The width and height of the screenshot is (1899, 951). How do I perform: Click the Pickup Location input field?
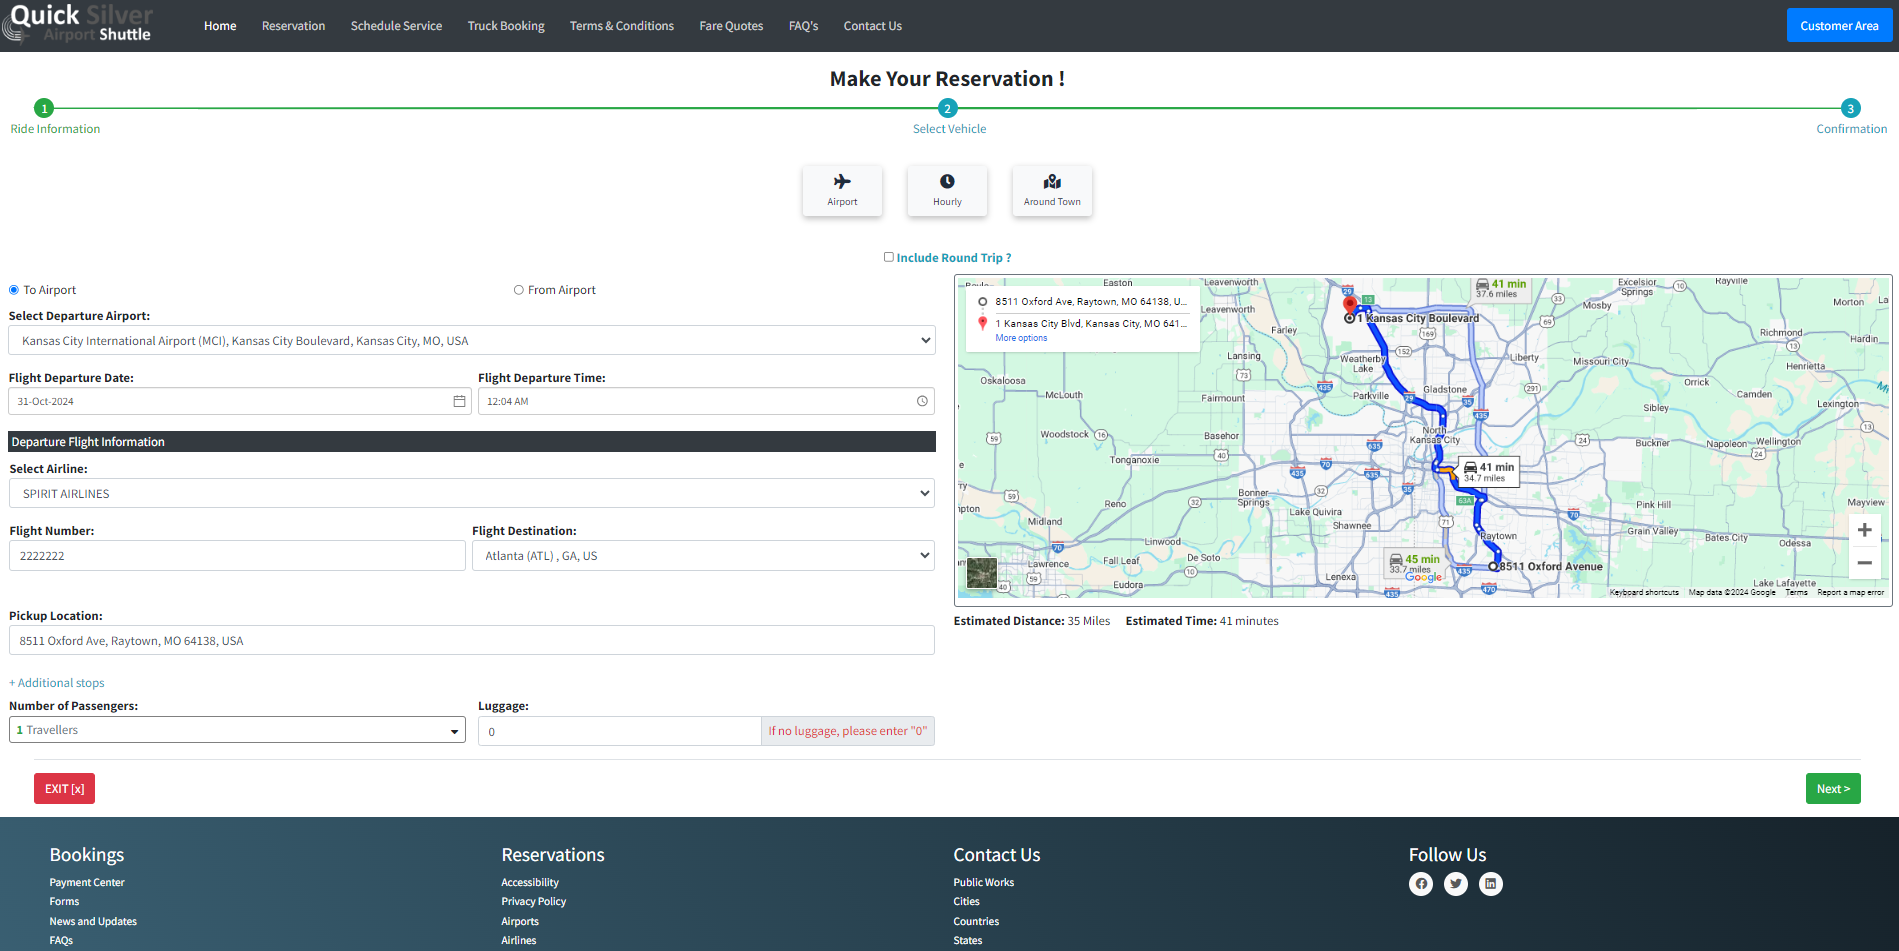[x=472, y=641]
